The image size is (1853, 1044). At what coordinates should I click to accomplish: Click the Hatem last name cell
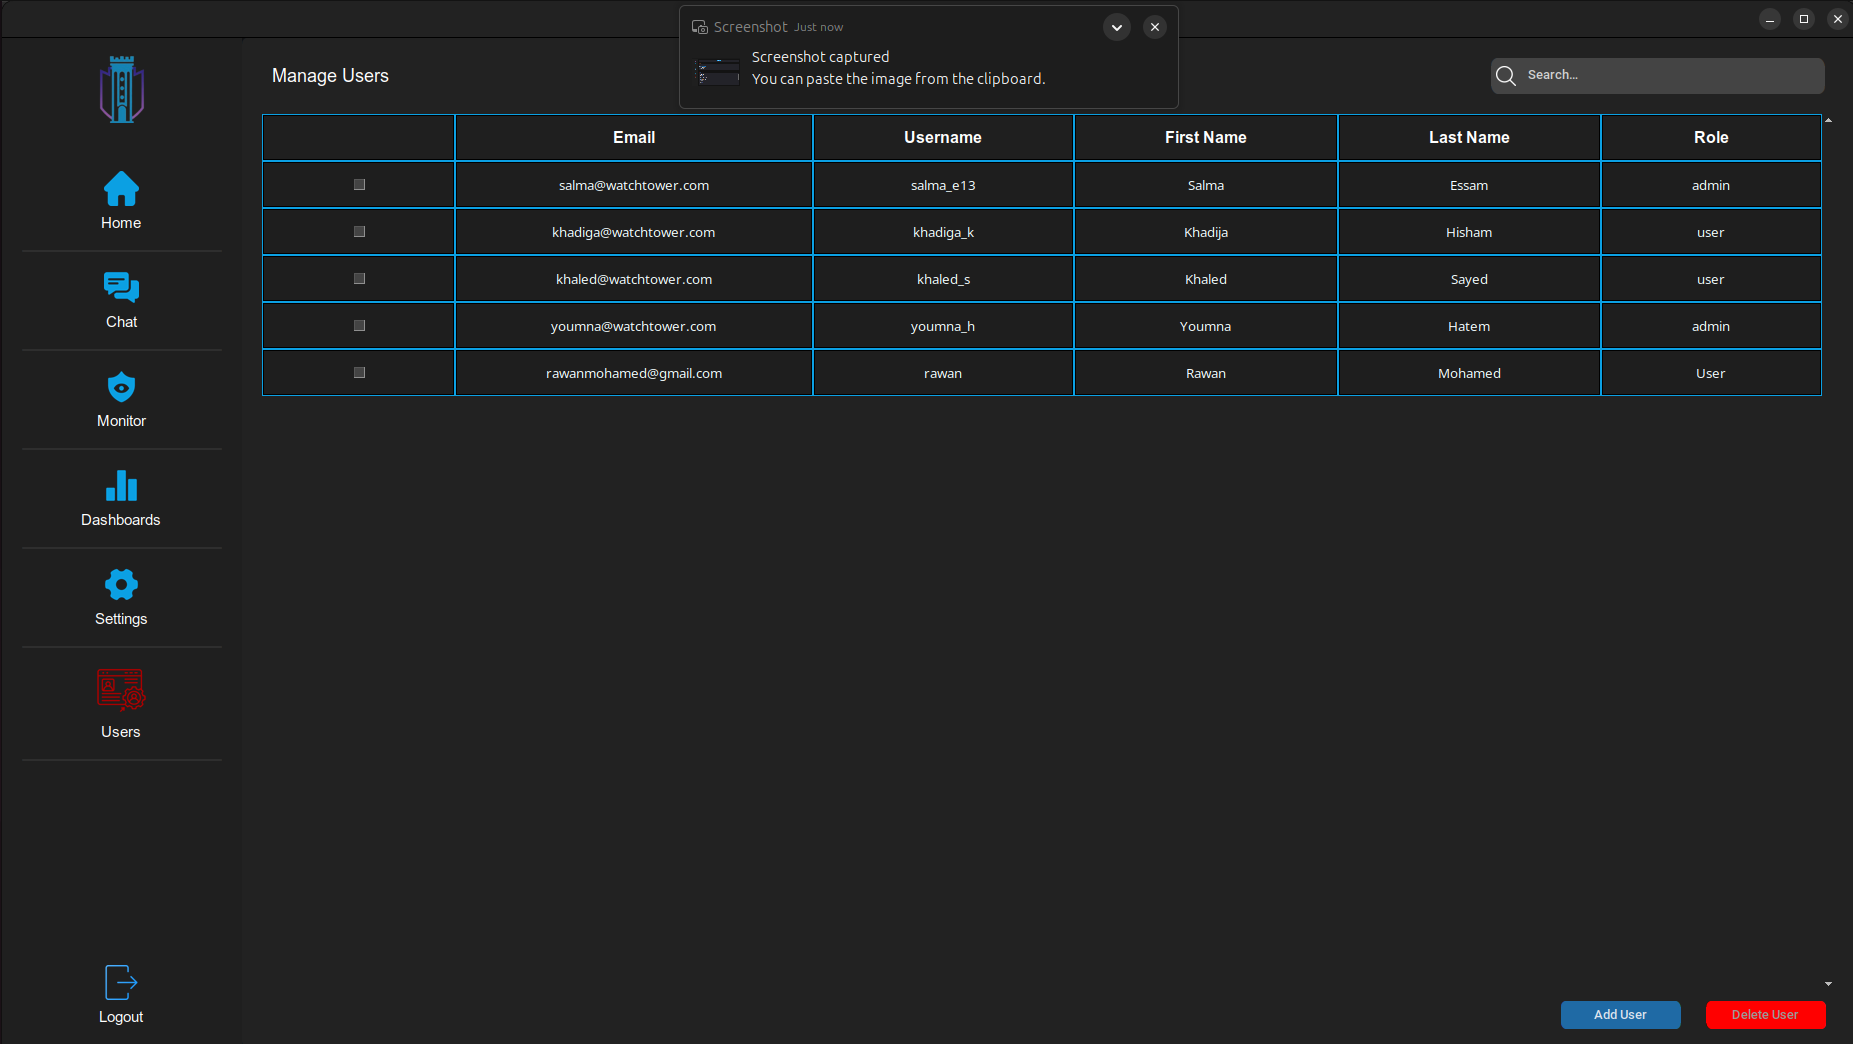[x=1469, y=326]
